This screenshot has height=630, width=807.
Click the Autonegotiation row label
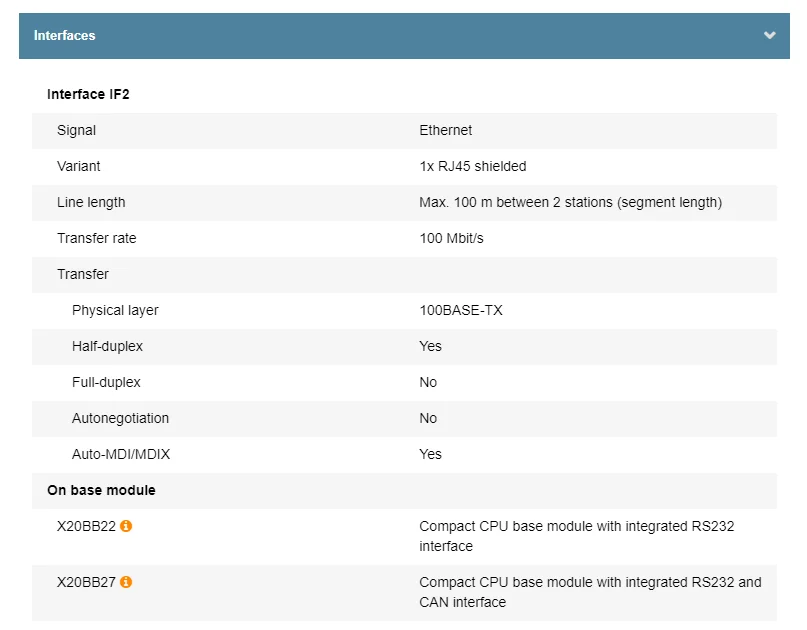coord(120,418)
